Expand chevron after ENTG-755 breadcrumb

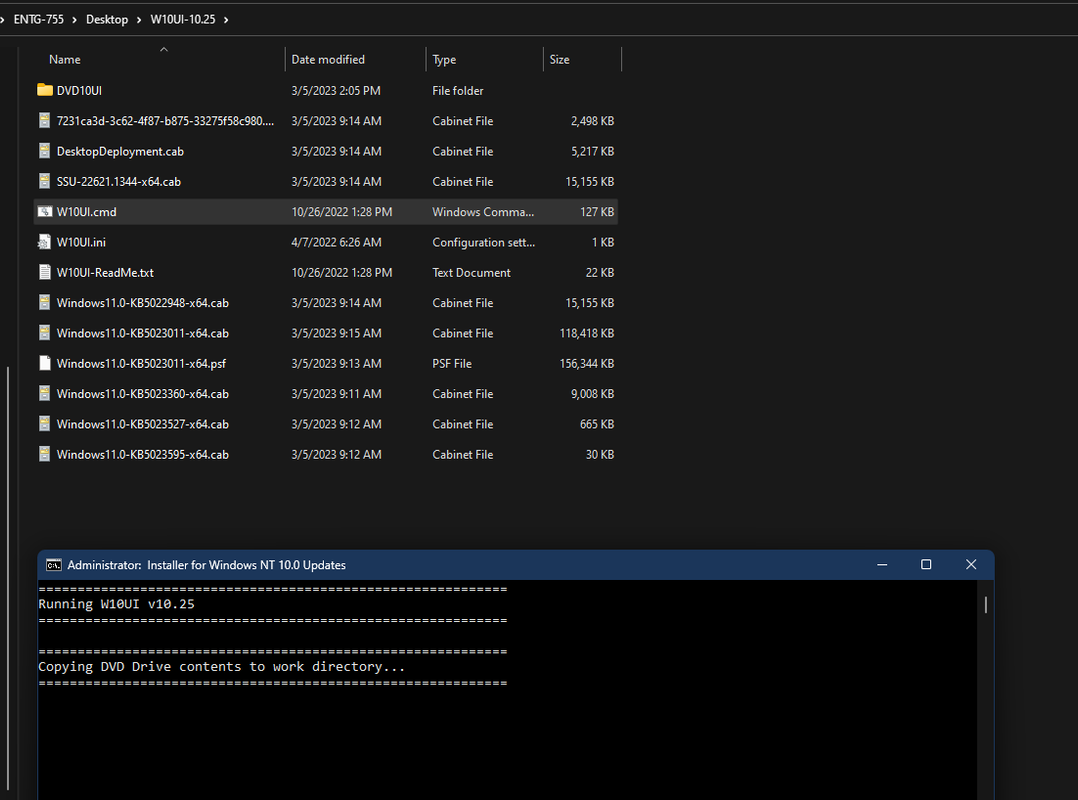pyautogui.click(x=74, y=19)
